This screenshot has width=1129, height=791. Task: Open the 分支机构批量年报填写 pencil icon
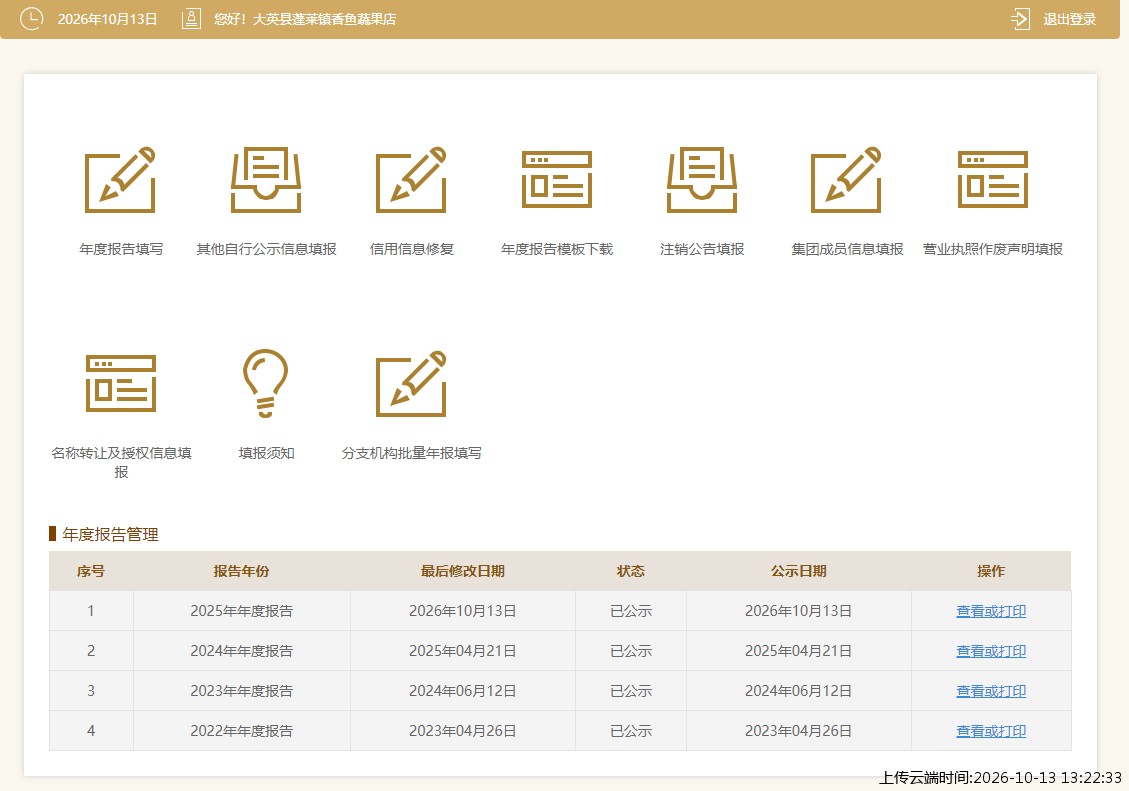pos(411,384)
